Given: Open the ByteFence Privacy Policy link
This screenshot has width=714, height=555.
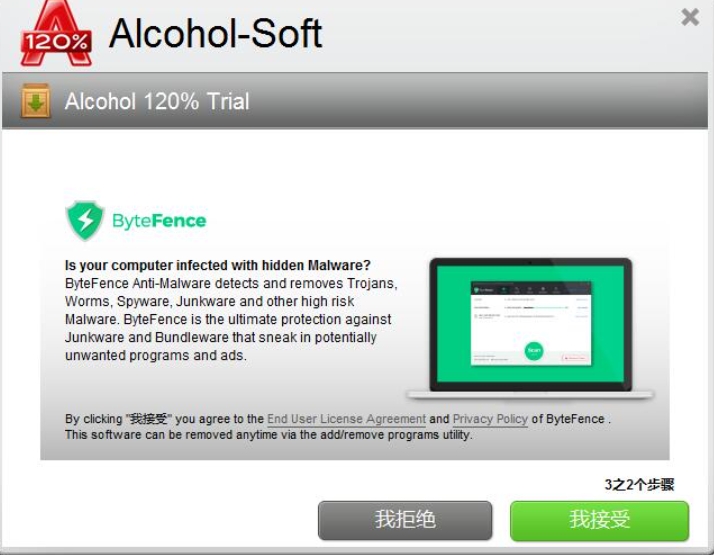Looking at the screenshot, I should point(490,419).
